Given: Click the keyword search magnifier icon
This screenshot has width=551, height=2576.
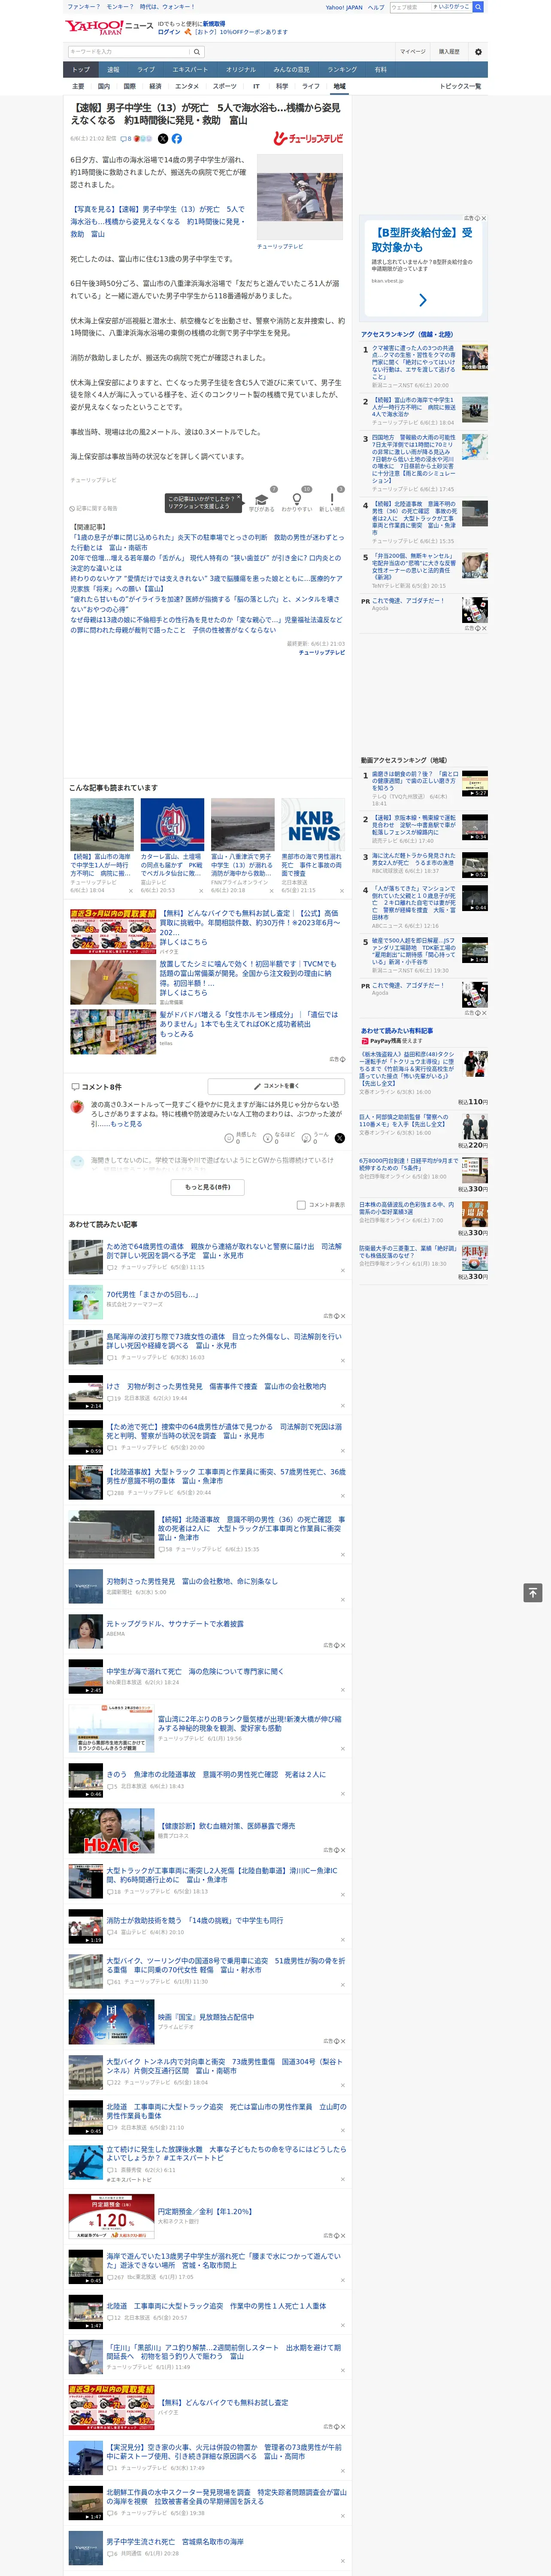Looking at the screenshot, I should coord(197,51).
